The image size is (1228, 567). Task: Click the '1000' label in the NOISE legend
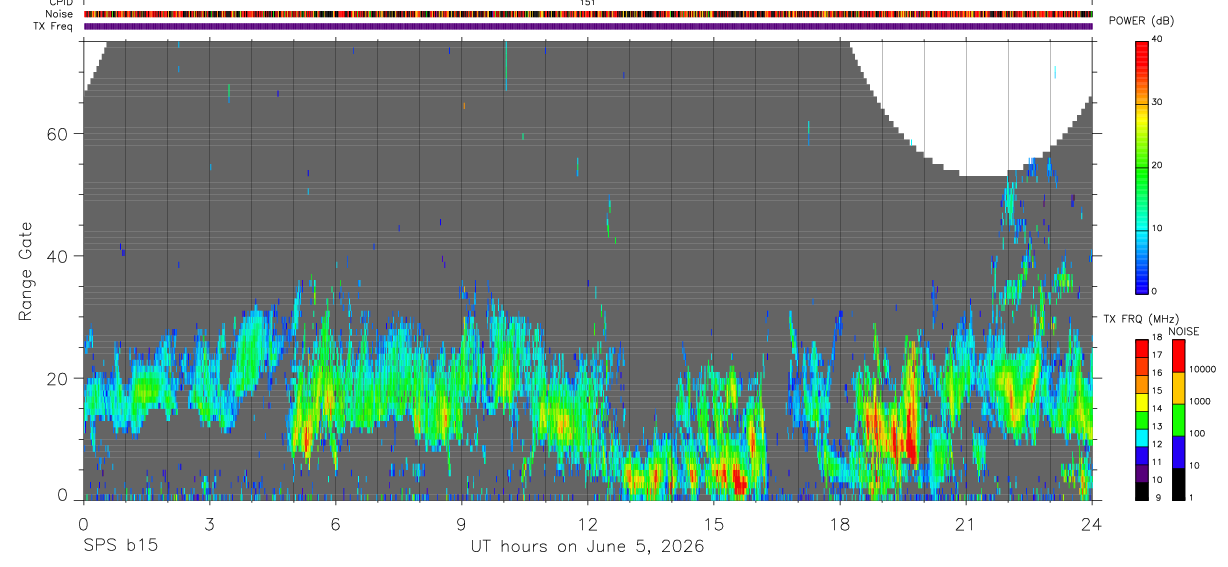pyautogui.click(x=1200, y=401)
